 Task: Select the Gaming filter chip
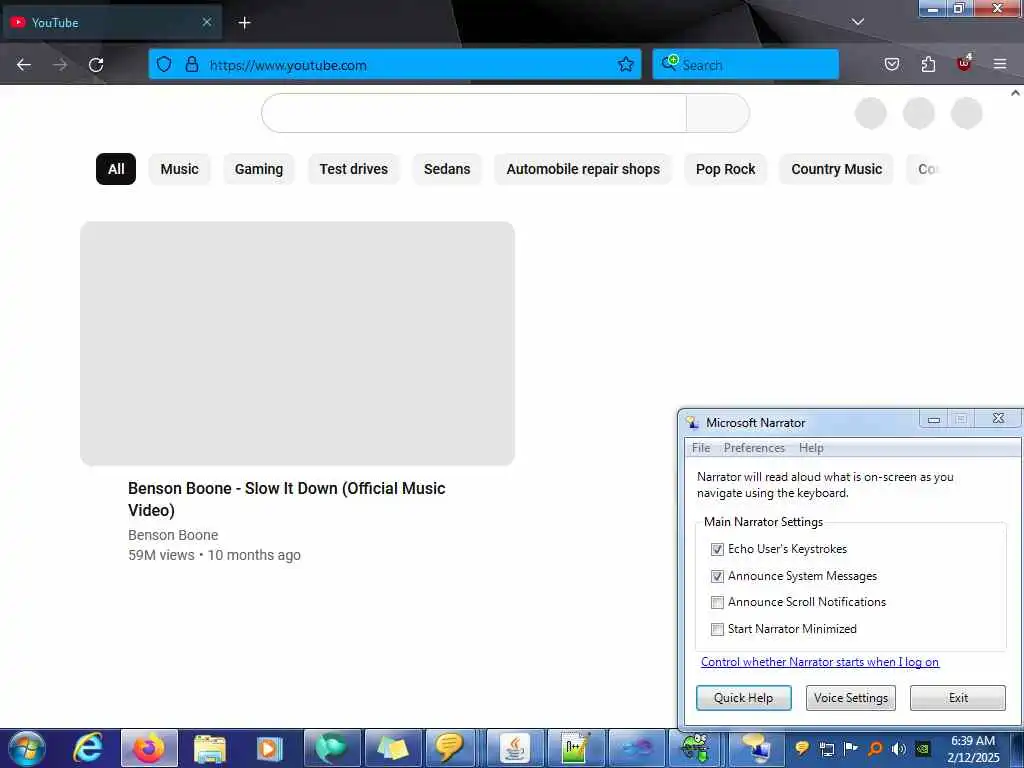(x=259, y=169)
